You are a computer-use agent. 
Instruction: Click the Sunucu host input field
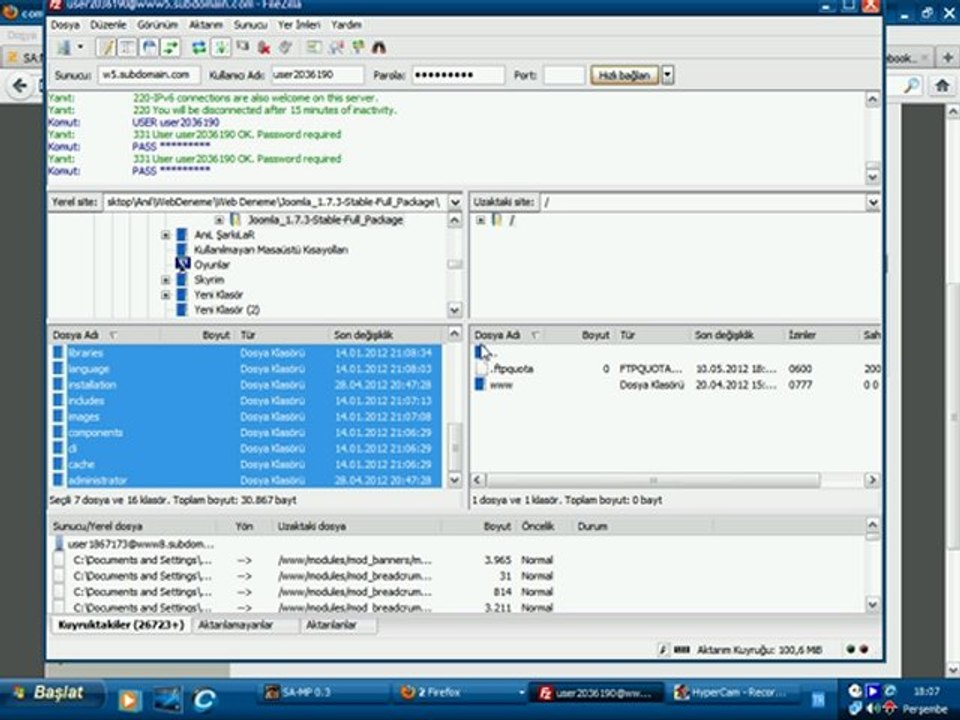(x=149, y=75)
